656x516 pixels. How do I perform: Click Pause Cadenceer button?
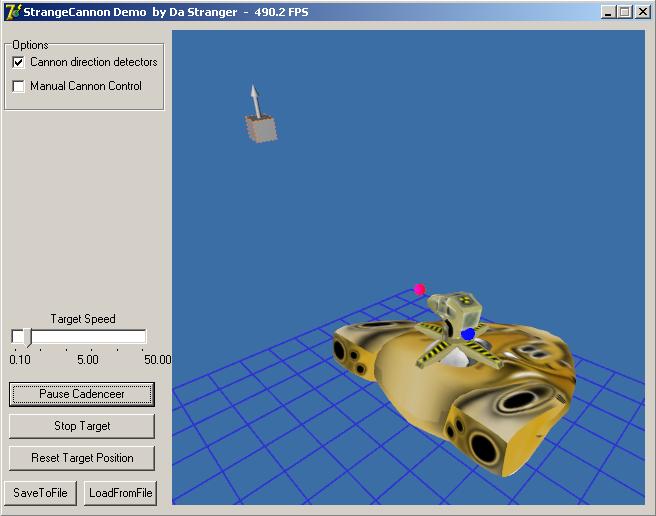(x=82, y=394)
